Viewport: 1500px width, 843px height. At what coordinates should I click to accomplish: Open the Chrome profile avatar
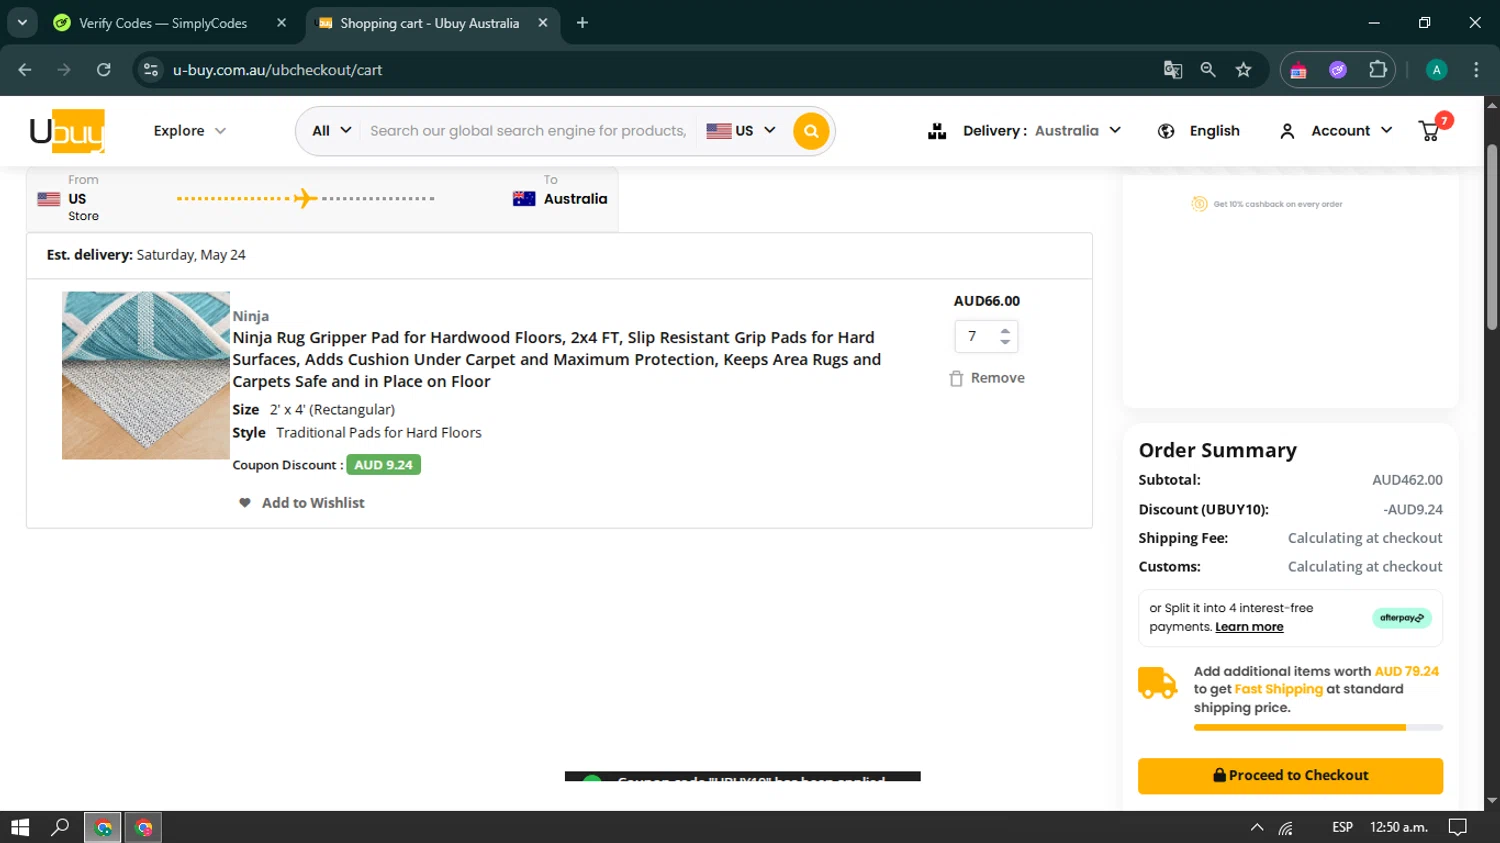[1437, 70]
